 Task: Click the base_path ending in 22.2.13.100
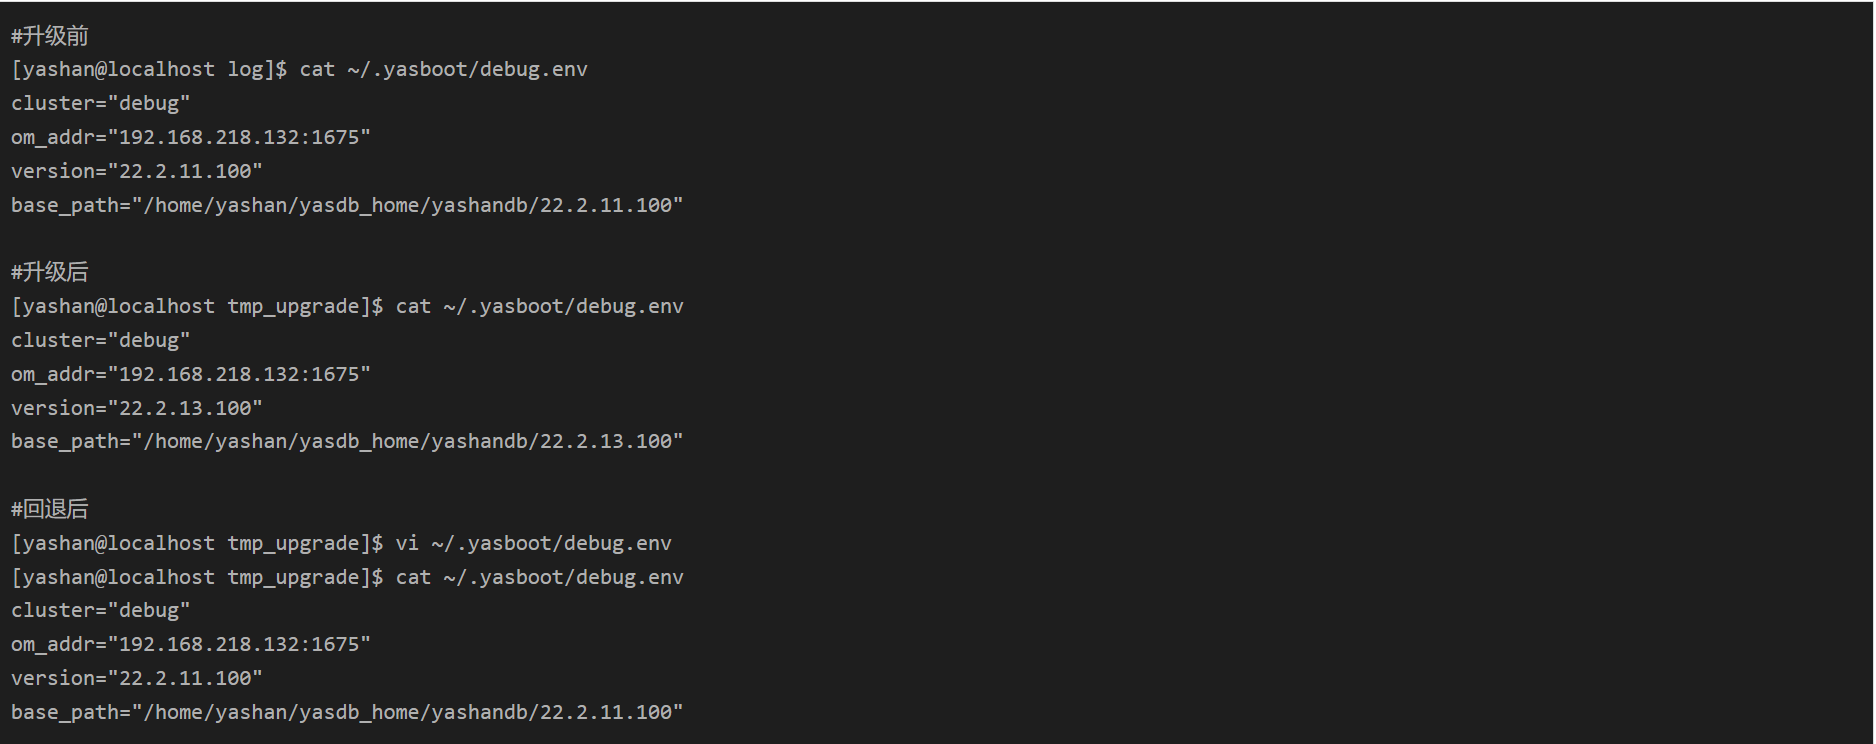point(347,441)
